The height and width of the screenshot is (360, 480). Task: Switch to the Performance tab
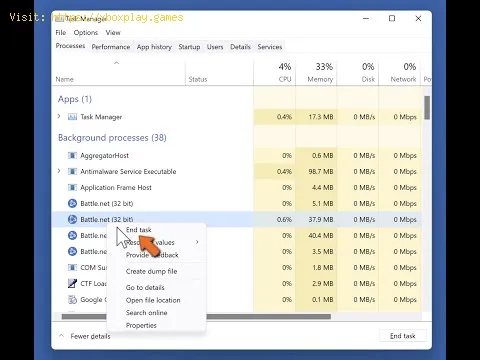pyautogui.click(x=111, y=47)
